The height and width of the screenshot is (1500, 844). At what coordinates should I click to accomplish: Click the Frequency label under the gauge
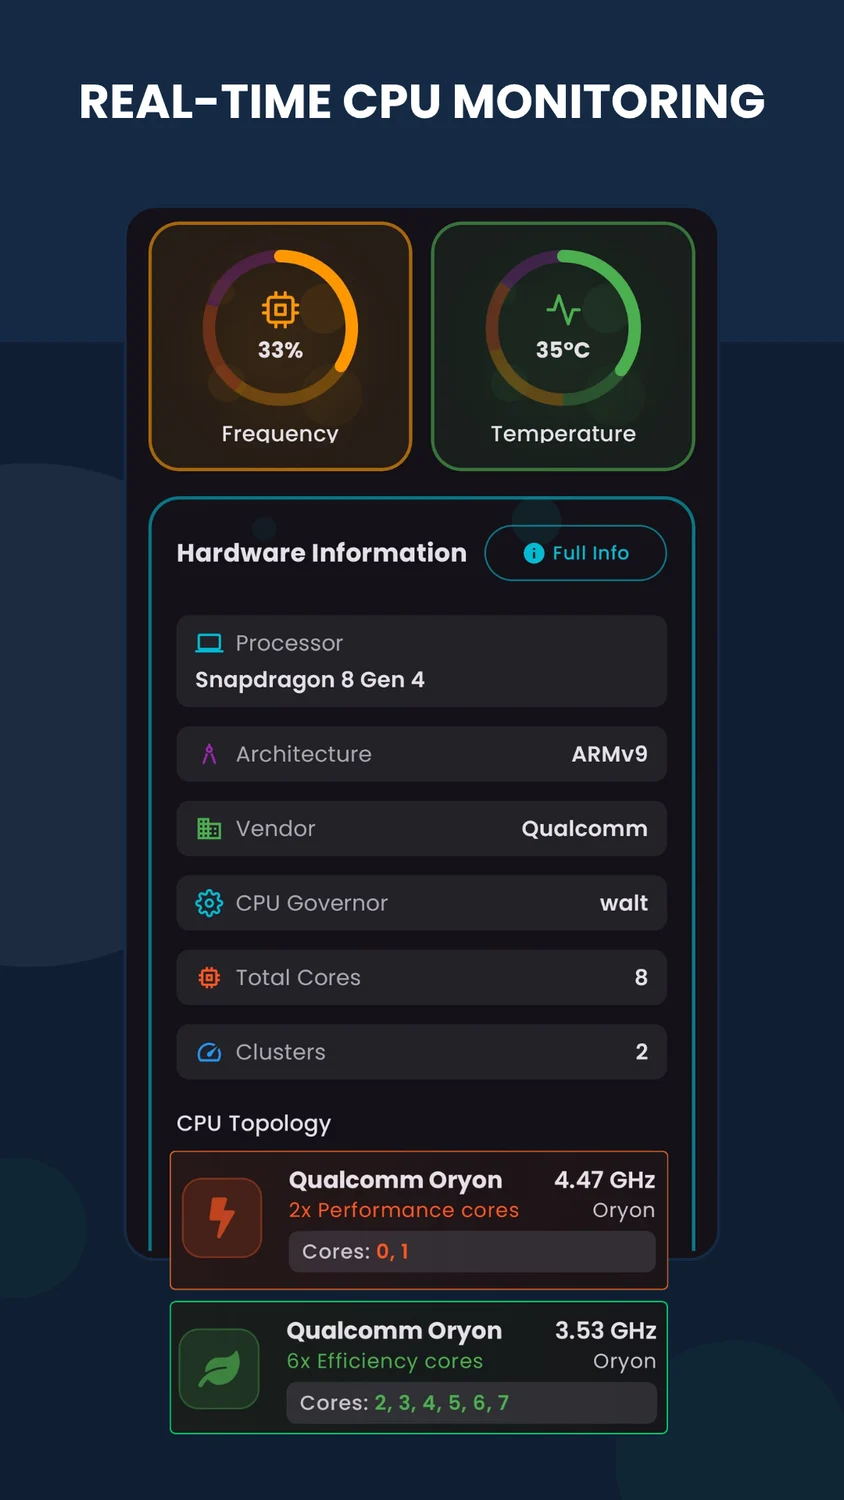coord(280,434)
